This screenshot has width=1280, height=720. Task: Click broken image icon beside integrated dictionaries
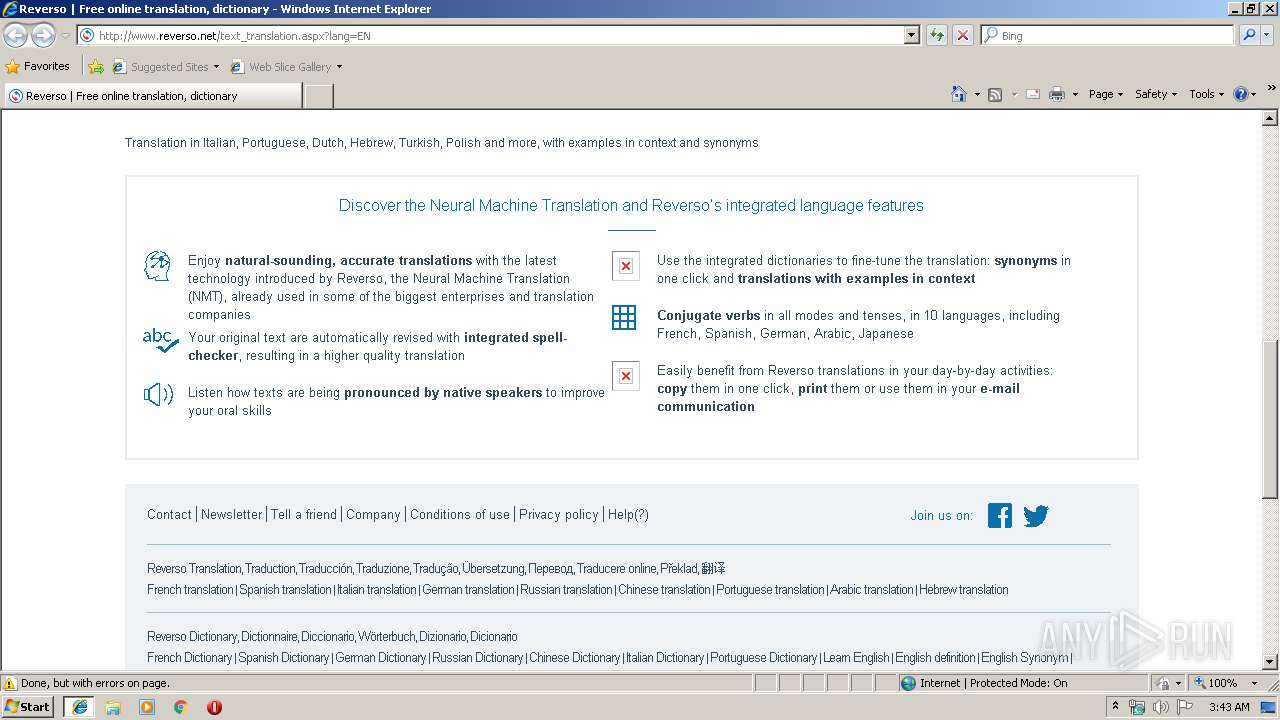pyautogui.click(x=626, y=266)
